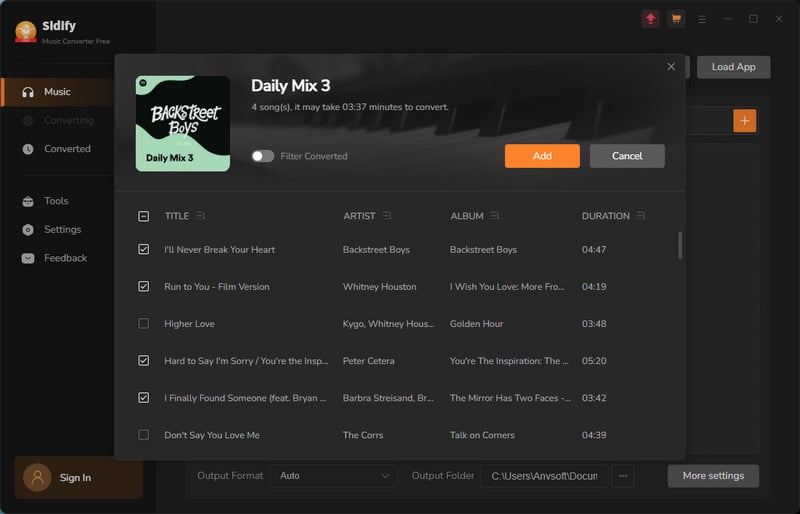The width and height of the screenshot is (800, 514).
Task: Click the TITLE column header
Action: click(177, 216)
